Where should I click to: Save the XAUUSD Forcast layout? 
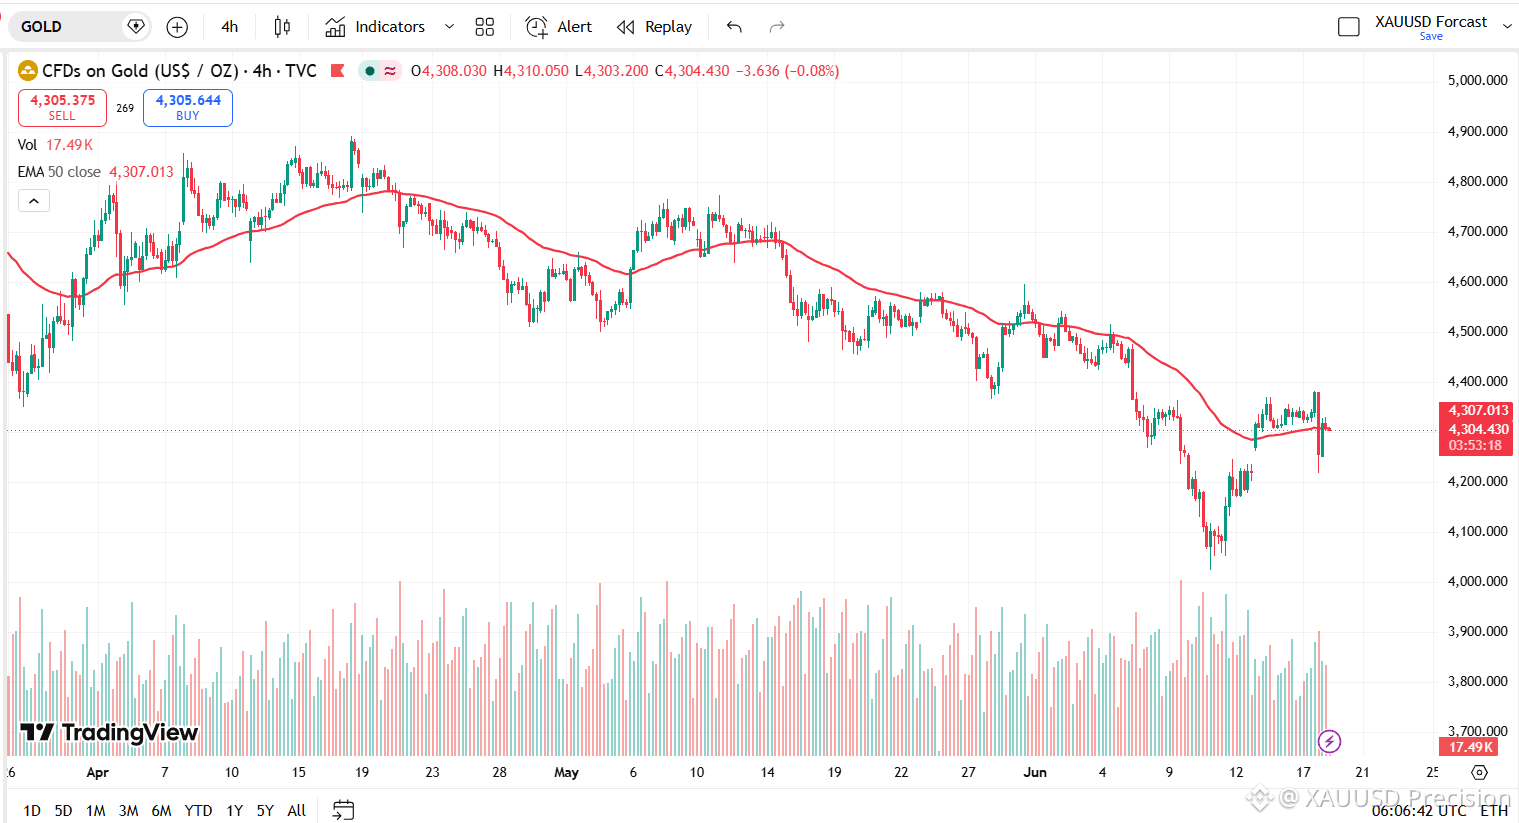(x=1431, y=37)
